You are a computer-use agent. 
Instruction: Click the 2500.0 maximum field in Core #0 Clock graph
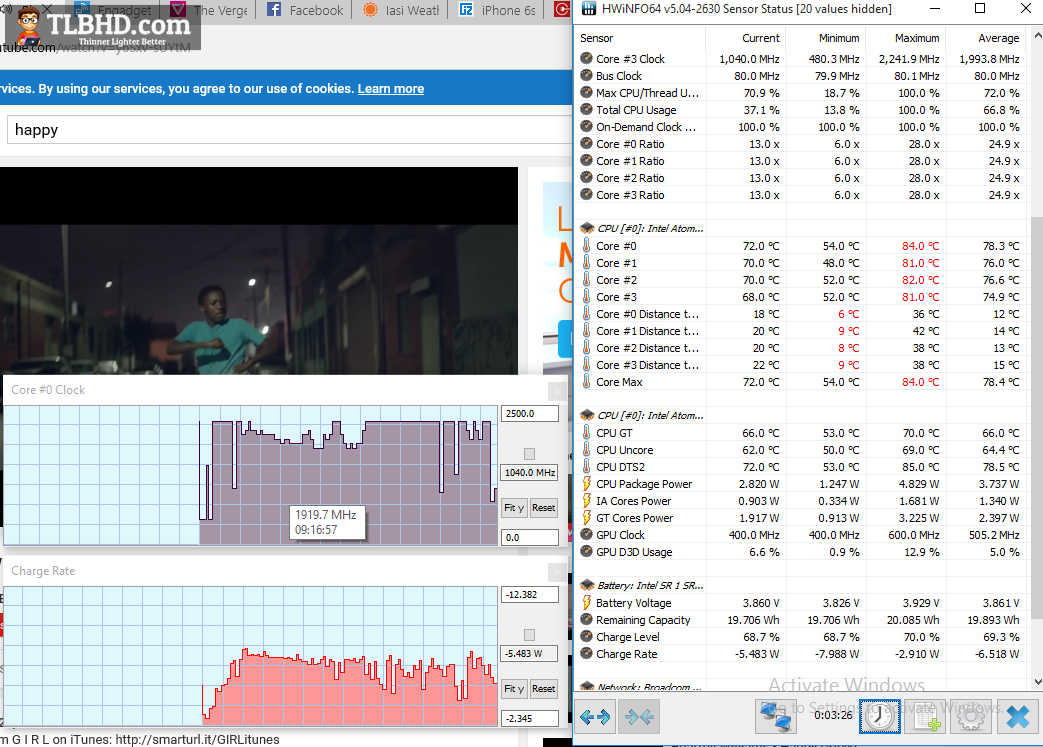529,413
